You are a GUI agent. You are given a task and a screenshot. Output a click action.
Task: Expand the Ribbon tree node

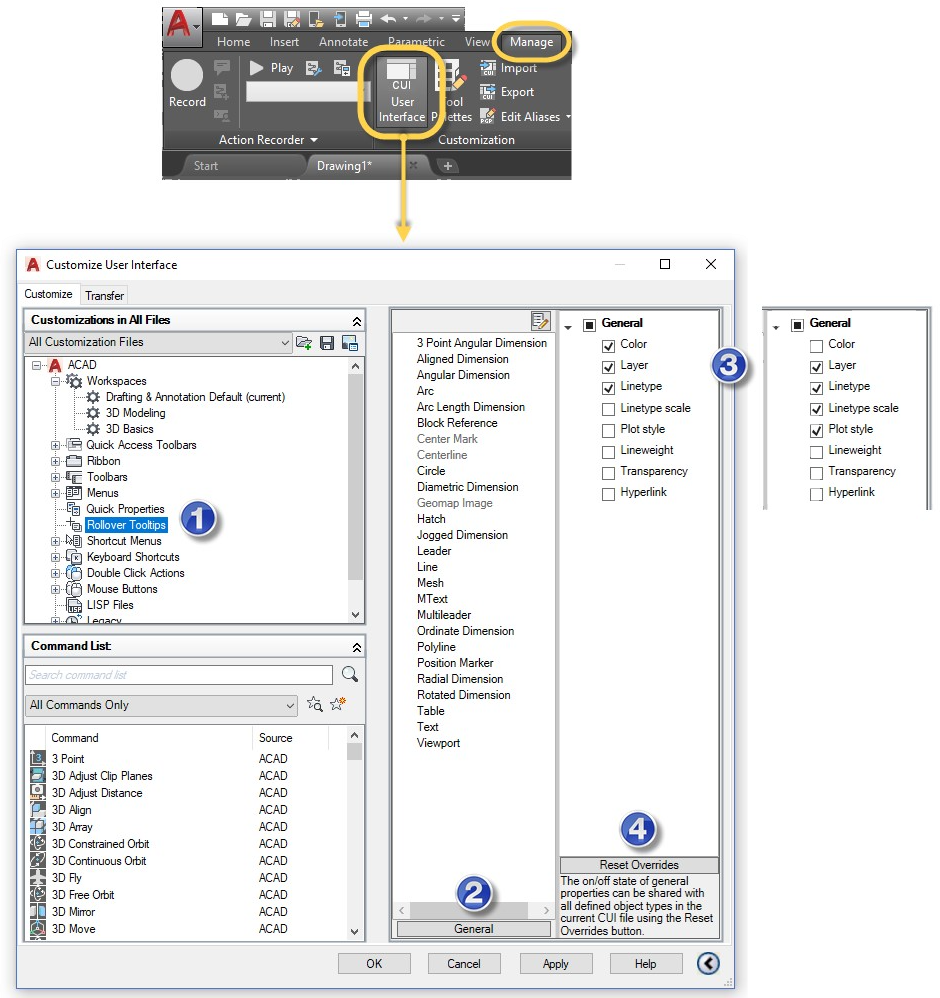55,461
